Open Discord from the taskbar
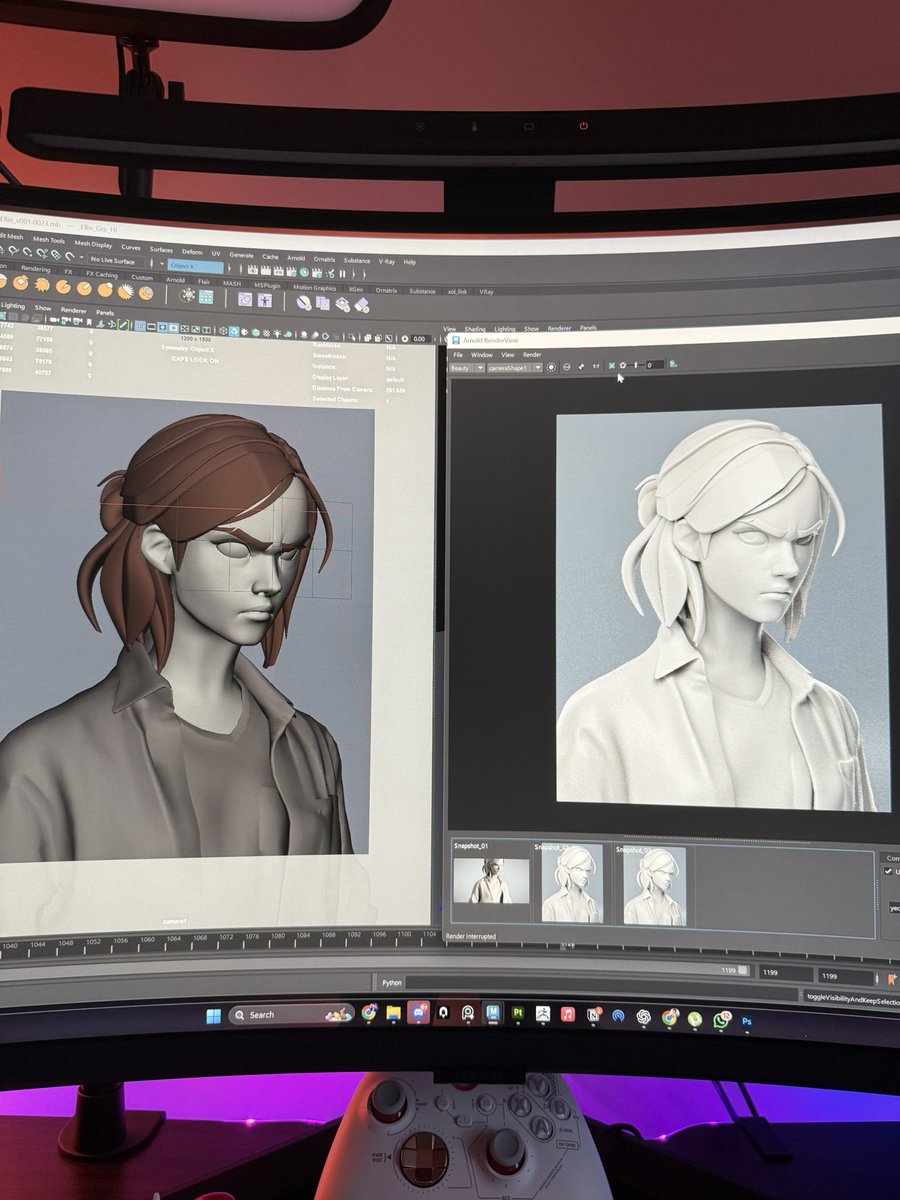 click(x=417, y=1012)
